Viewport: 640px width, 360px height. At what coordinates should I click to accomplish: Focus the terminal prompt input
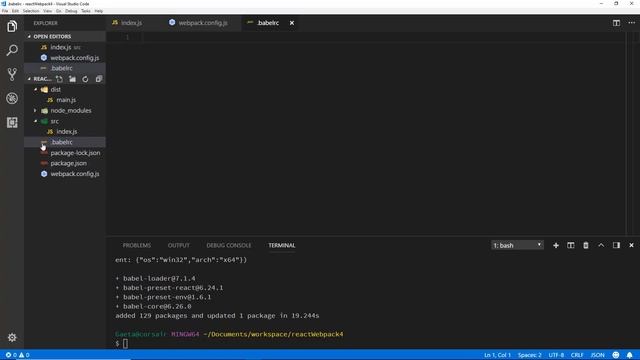125,344
